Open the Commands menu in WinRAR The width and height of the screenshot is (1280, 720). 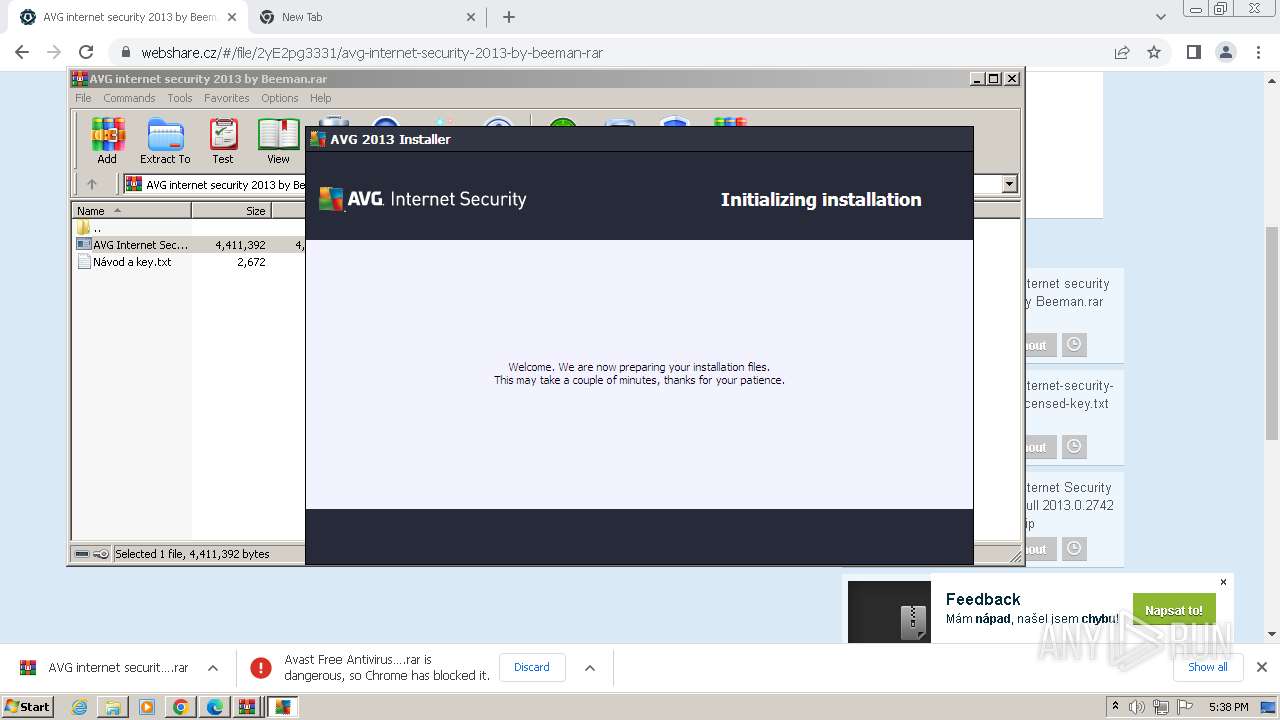pyautogui.click(x=129, y=98)
